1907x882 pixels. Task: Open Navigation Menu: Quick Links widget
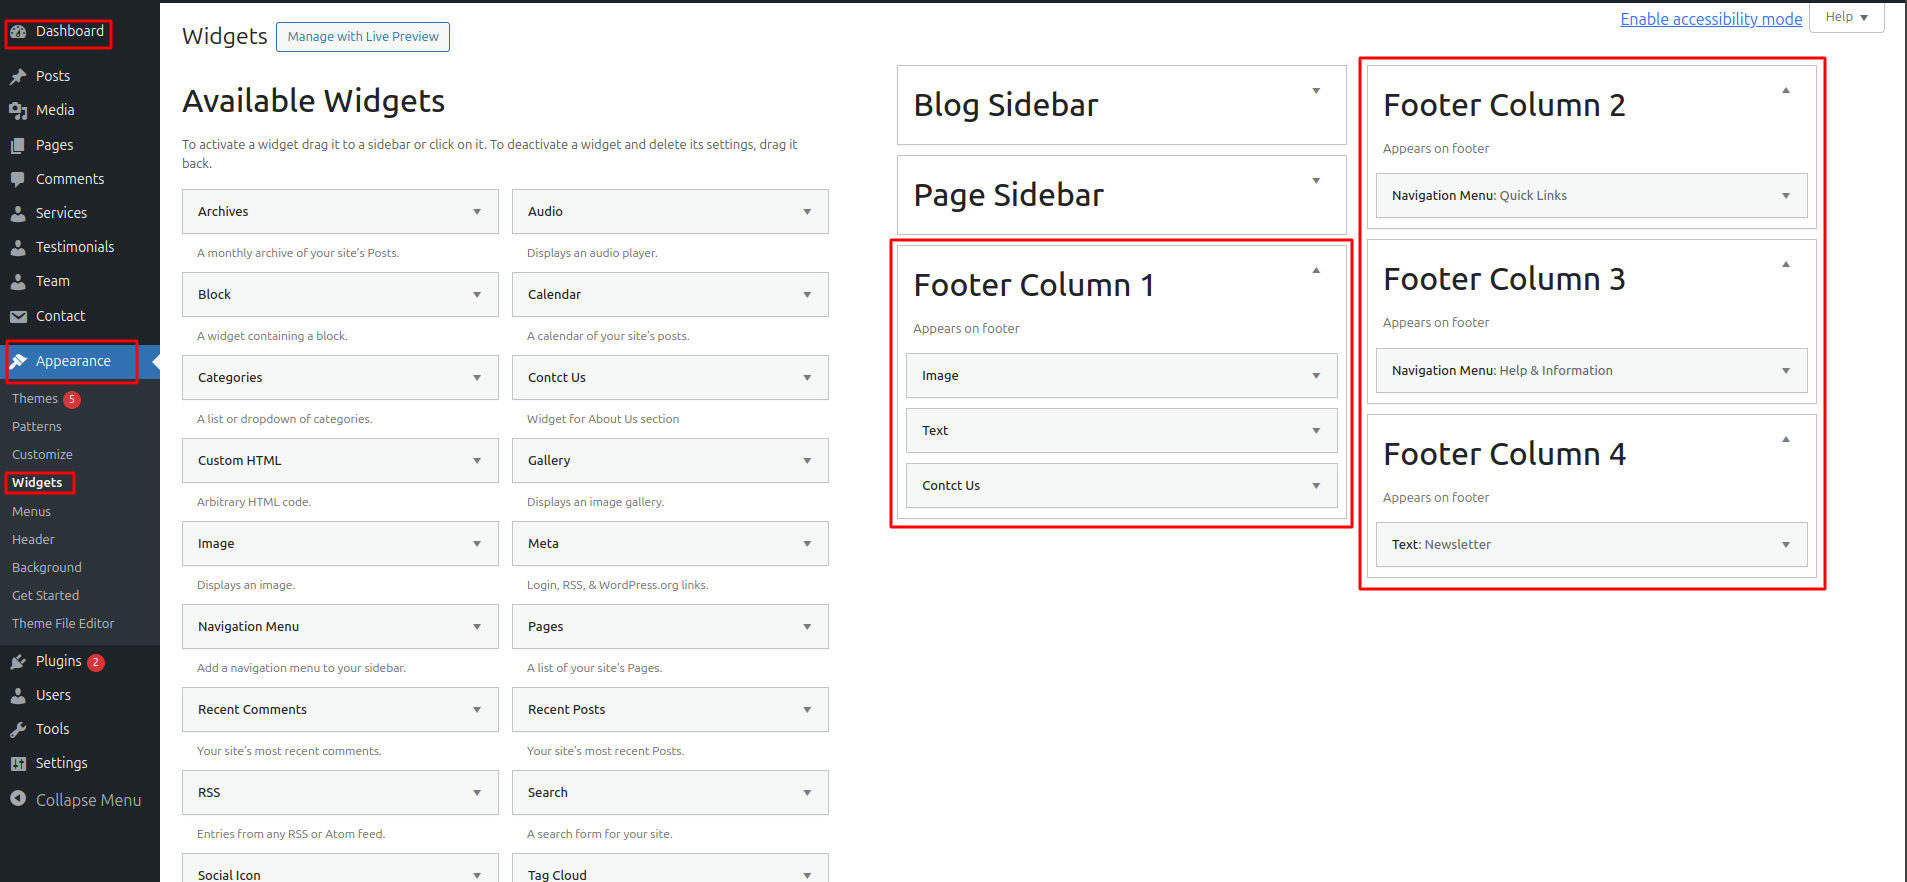coord(1591,195)
